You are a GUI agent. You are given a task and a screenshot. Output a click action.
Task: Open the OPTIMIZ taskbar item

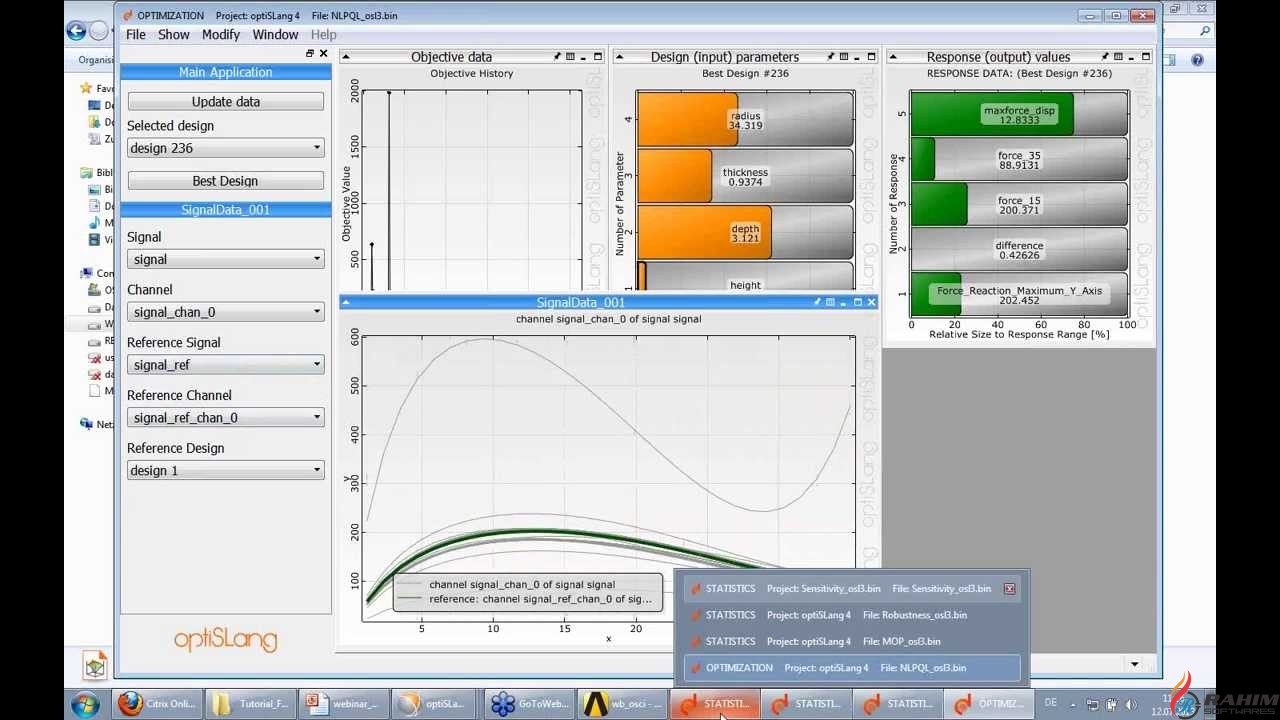click(x=990, y=704)
